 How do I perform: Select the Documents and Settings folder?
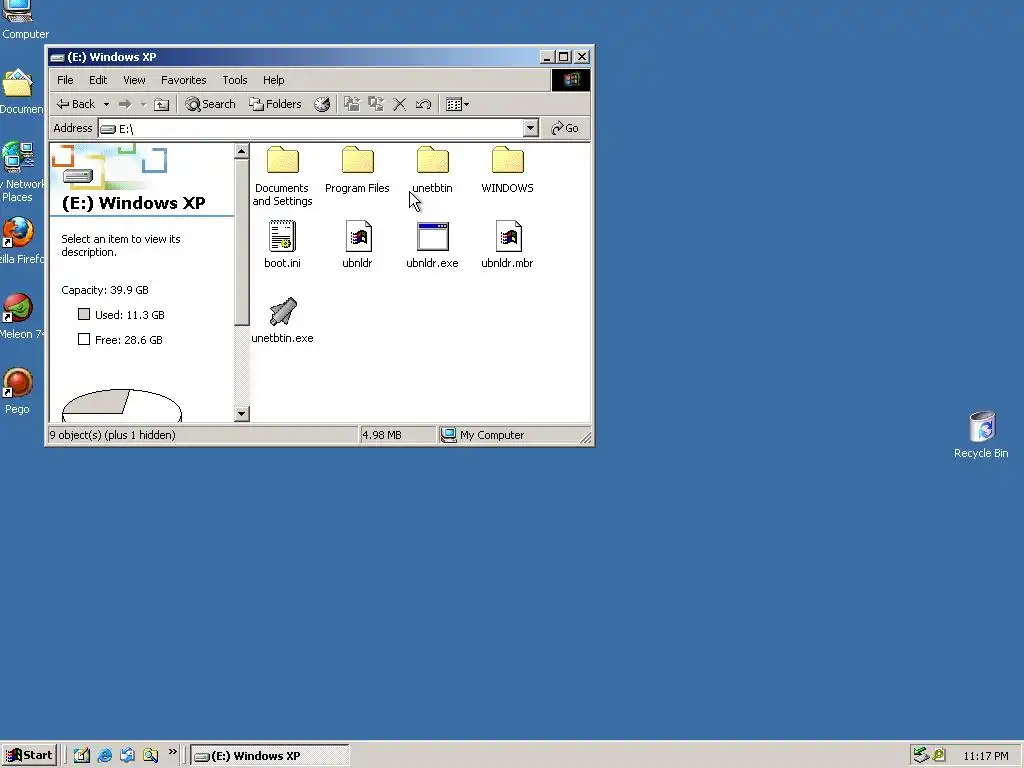point(282,176)
